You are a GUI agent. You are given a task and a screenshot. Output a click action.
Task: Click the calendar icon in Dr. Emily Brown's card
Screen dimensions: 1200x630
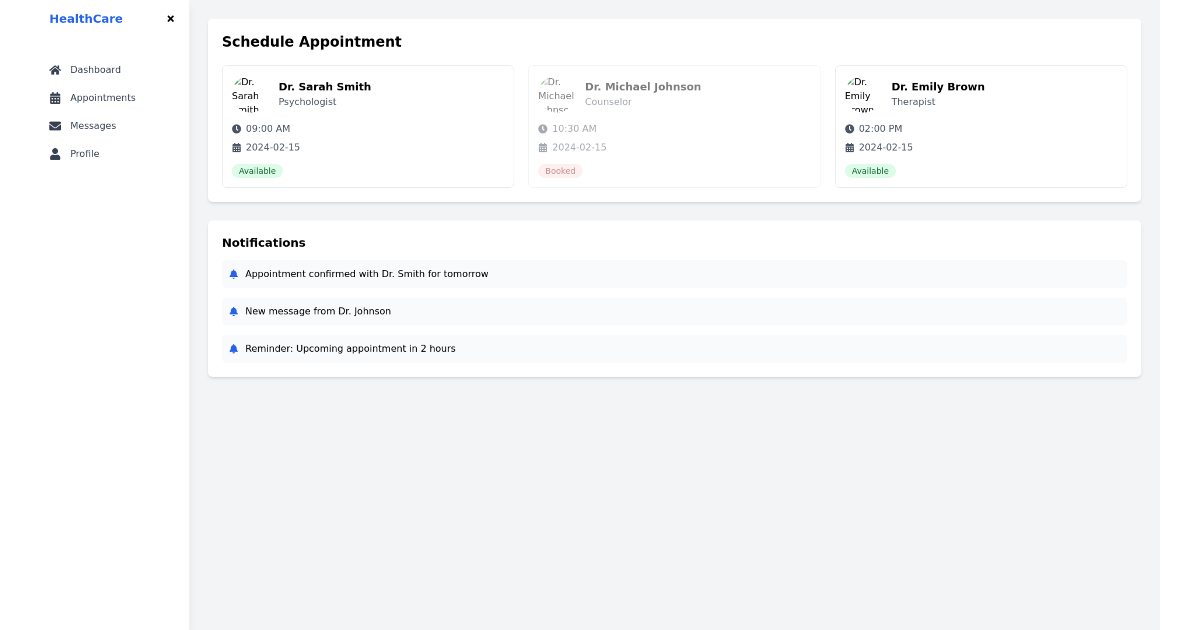[x=849, y=148]
